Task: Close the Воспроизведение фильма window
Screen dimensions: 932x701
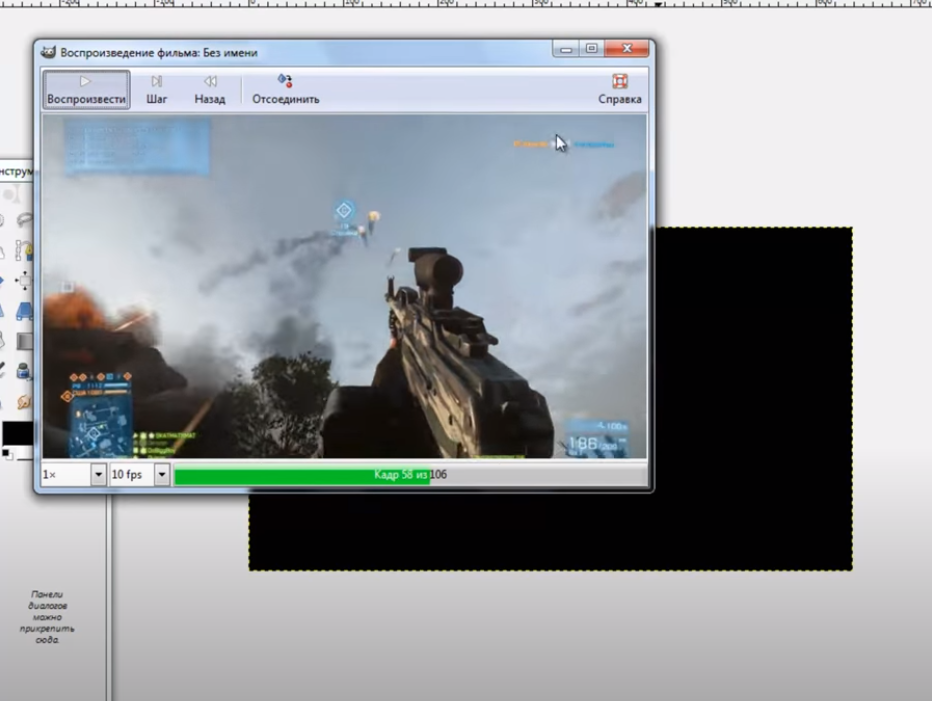Action: 626,49
